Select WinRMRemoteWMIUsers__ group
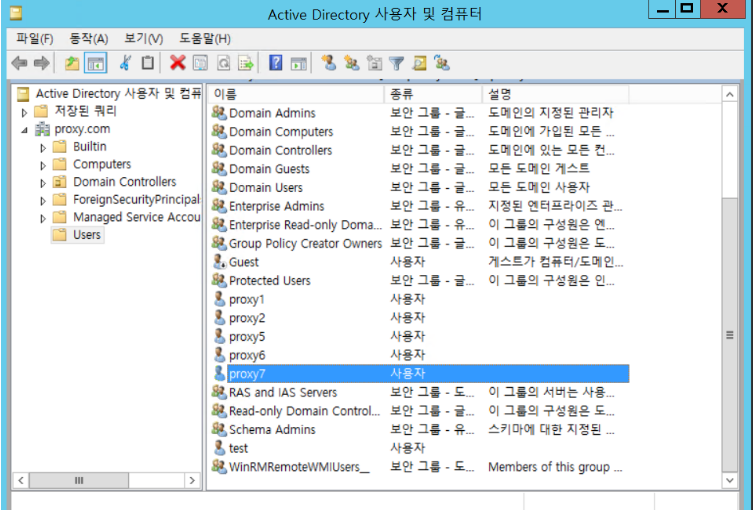 click(420, 467)
